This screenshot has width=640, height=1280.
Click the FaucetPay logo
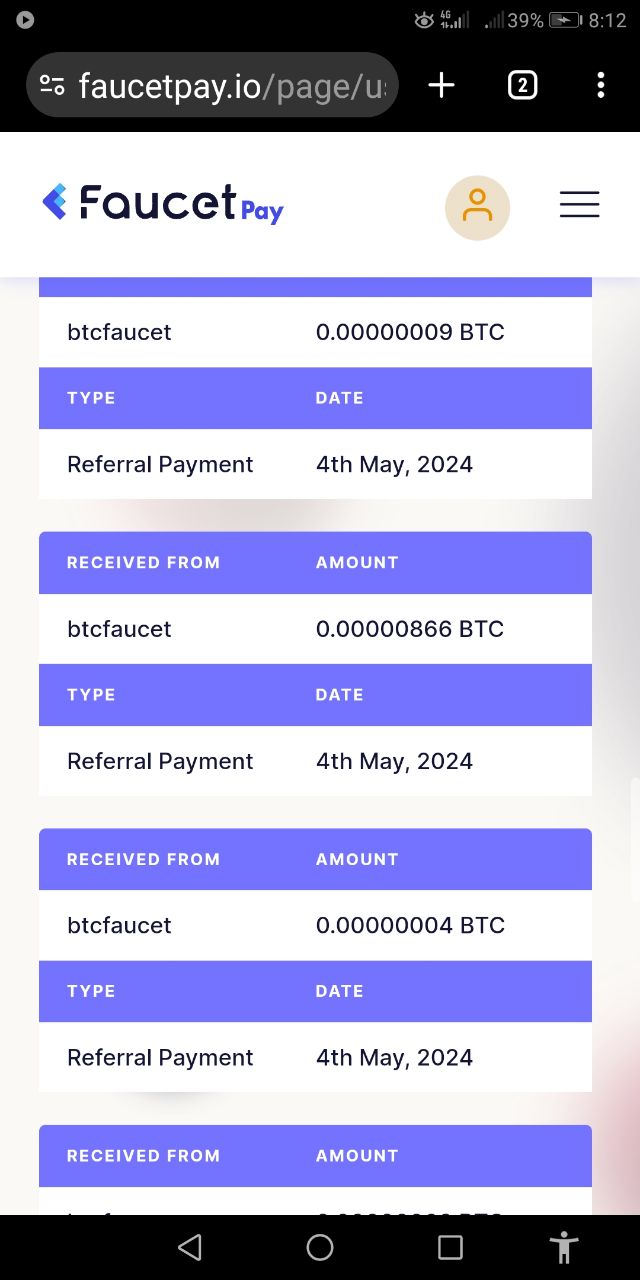pos(163,204)
